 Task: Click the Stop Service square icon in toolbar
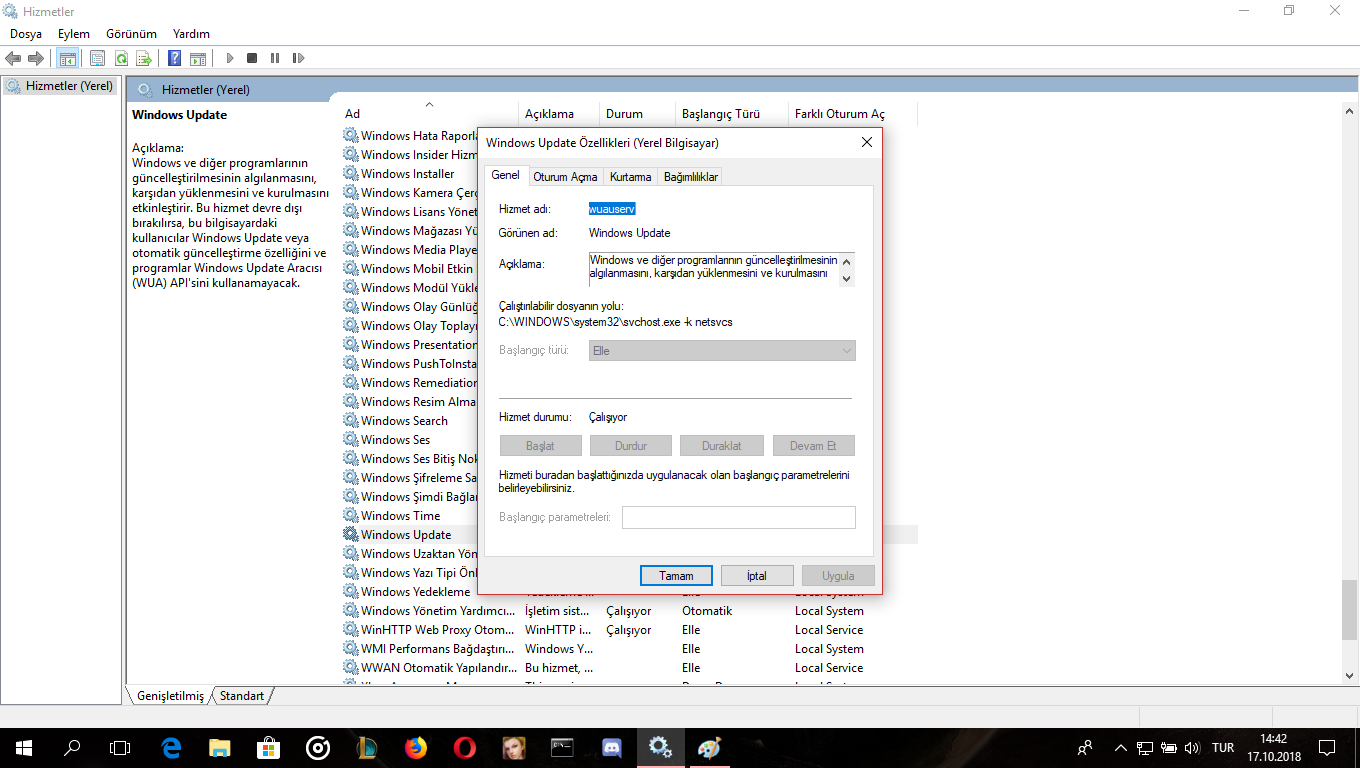tap(252, 58)
